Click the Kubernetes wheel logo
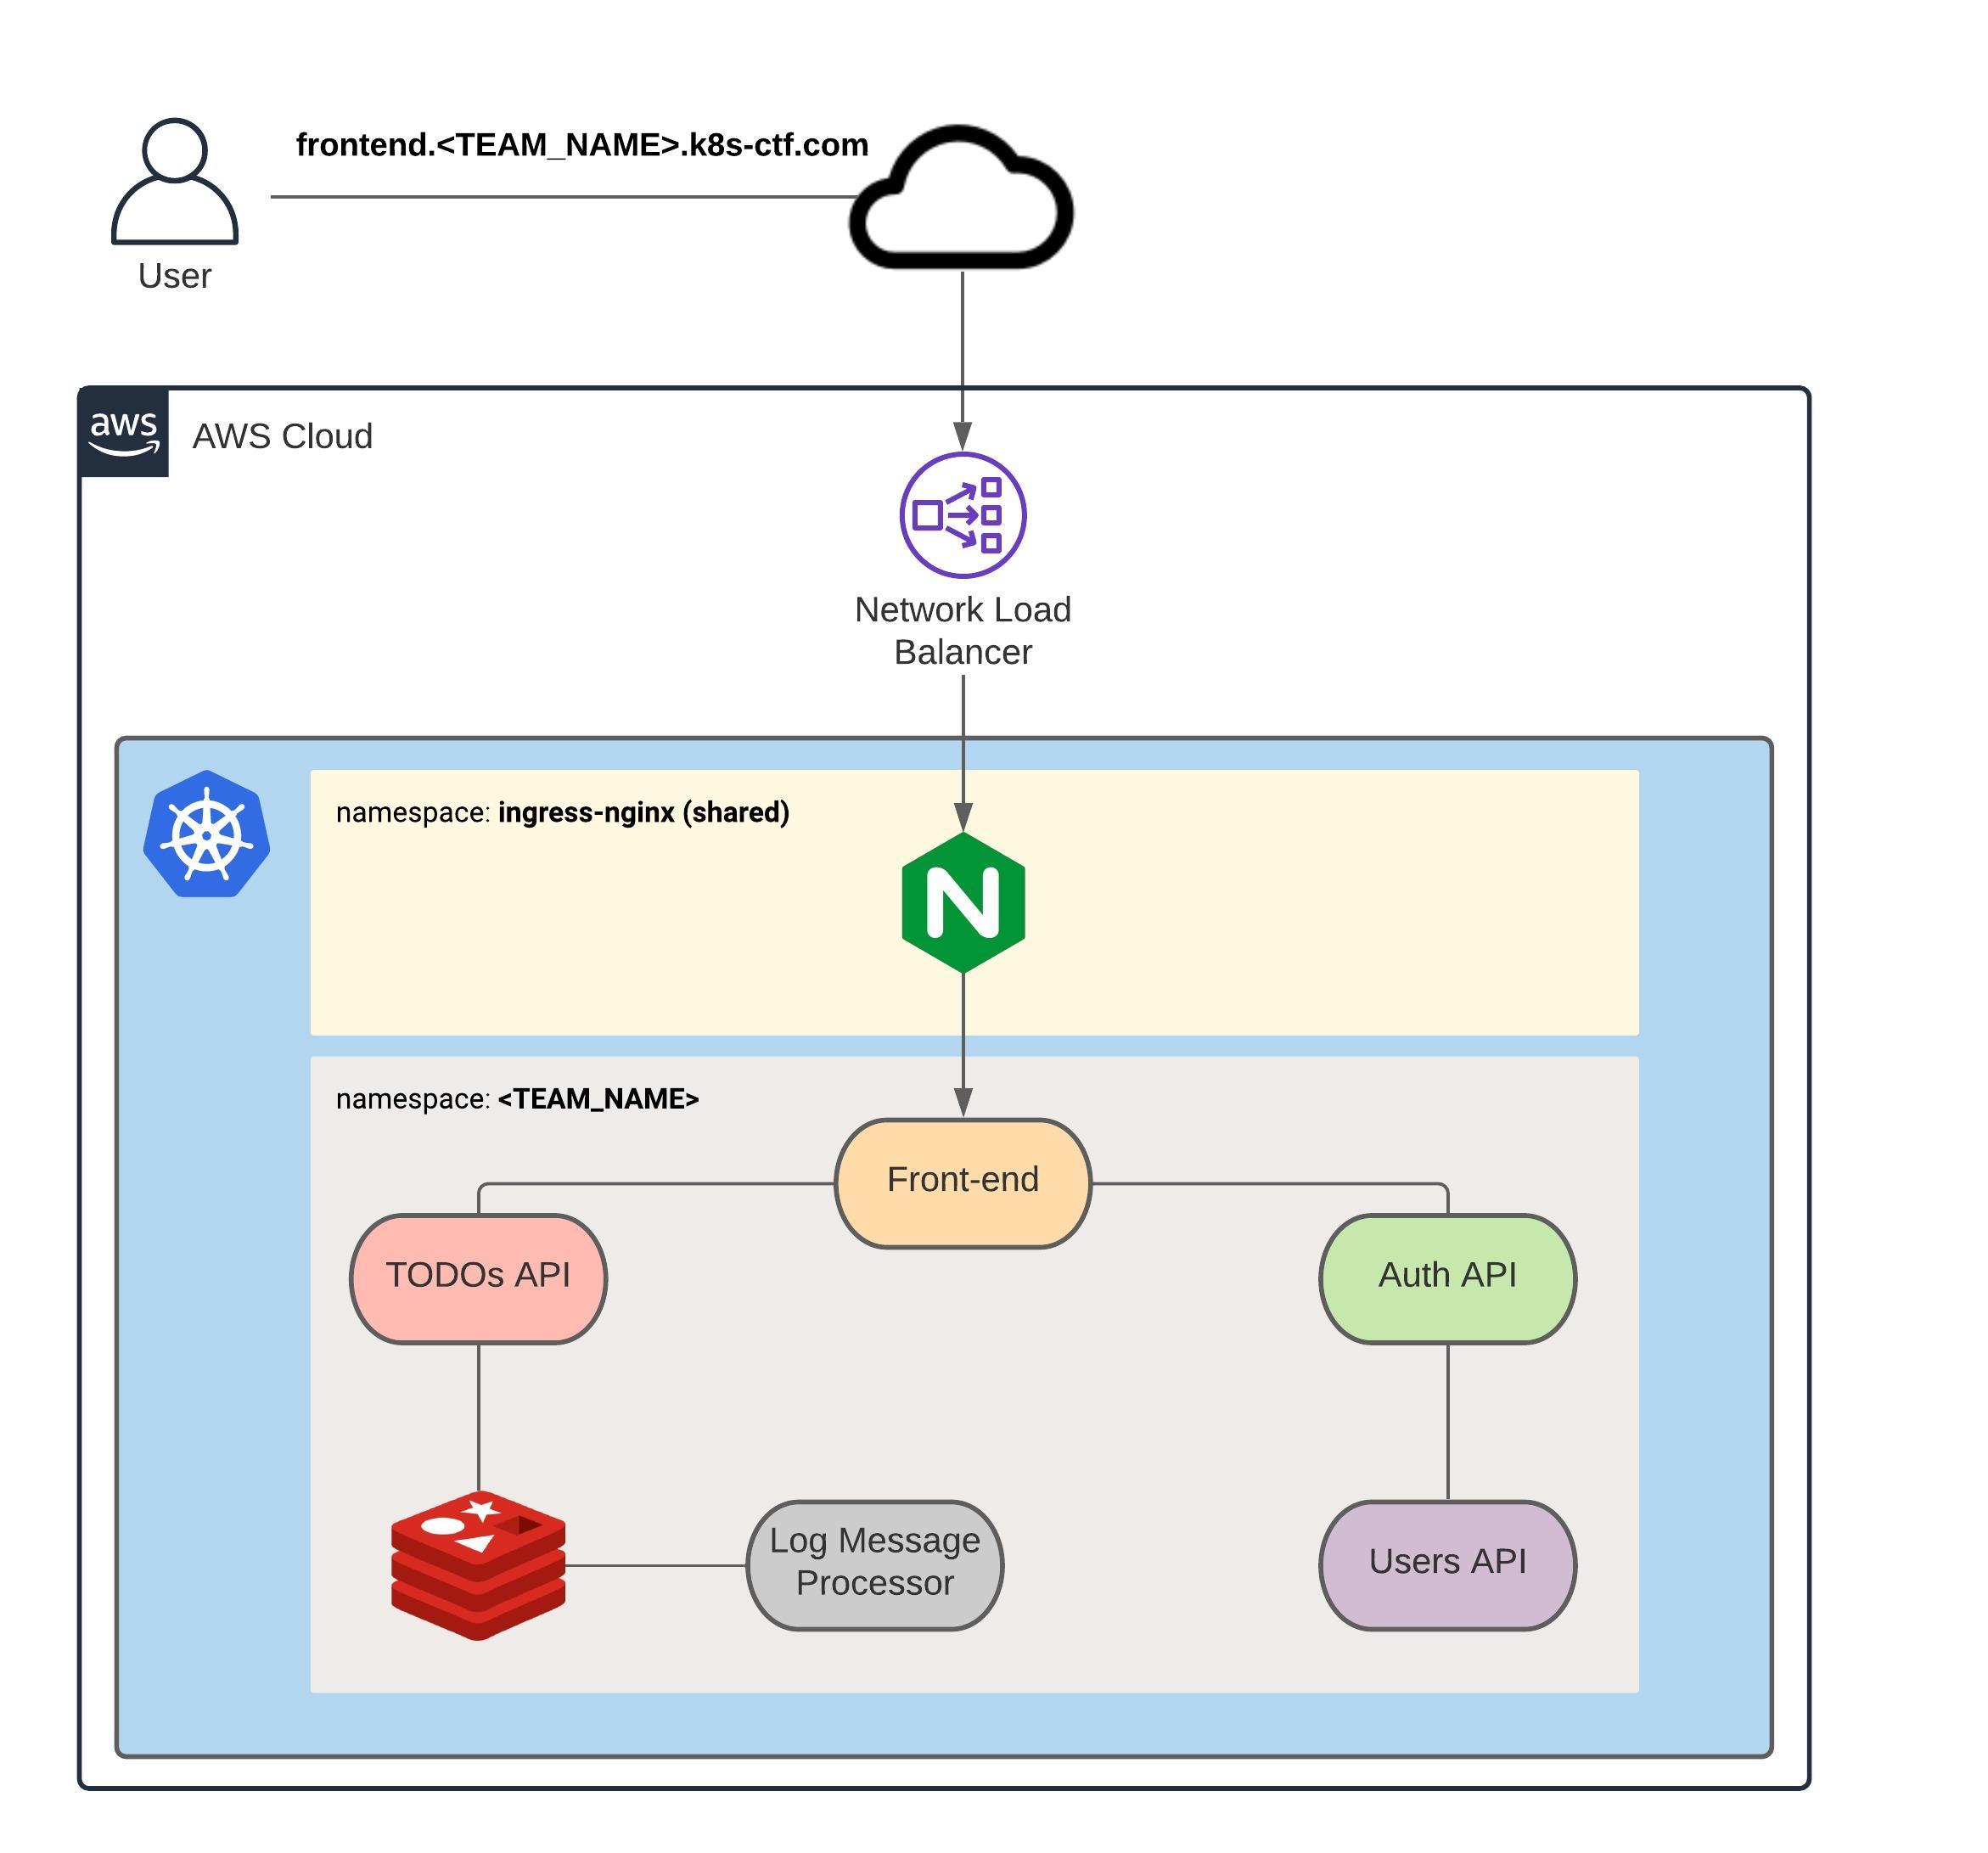1988x1853 pixels. point(207,834)
